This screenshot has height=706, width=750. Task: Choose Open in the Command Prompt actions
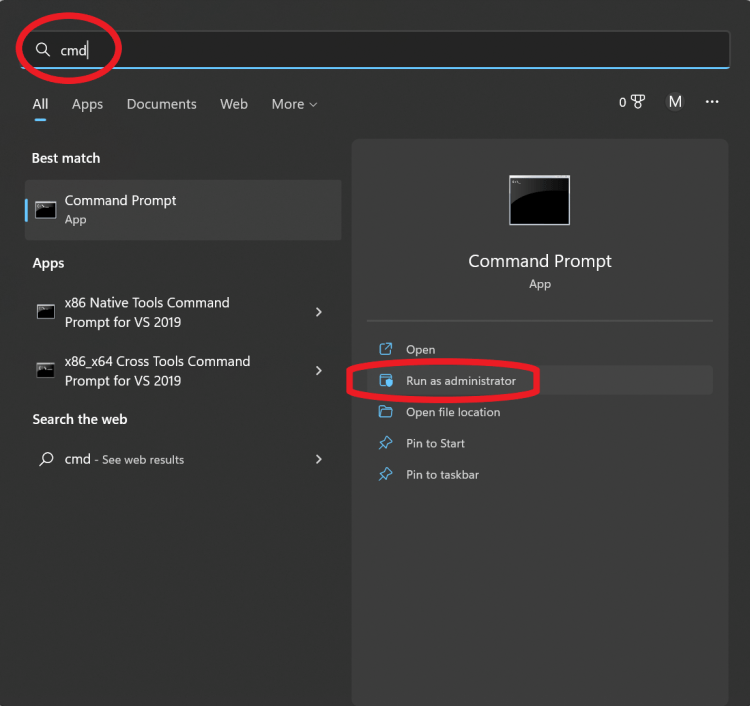420,350
